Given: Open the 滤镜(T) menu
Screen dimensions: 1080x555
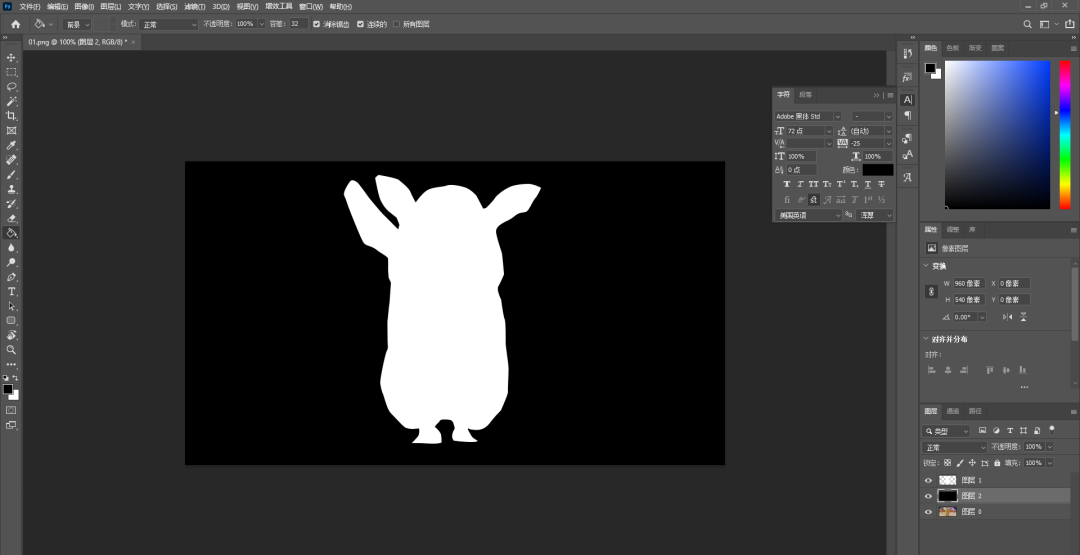Looking at the screenshot, I should 194,6.
